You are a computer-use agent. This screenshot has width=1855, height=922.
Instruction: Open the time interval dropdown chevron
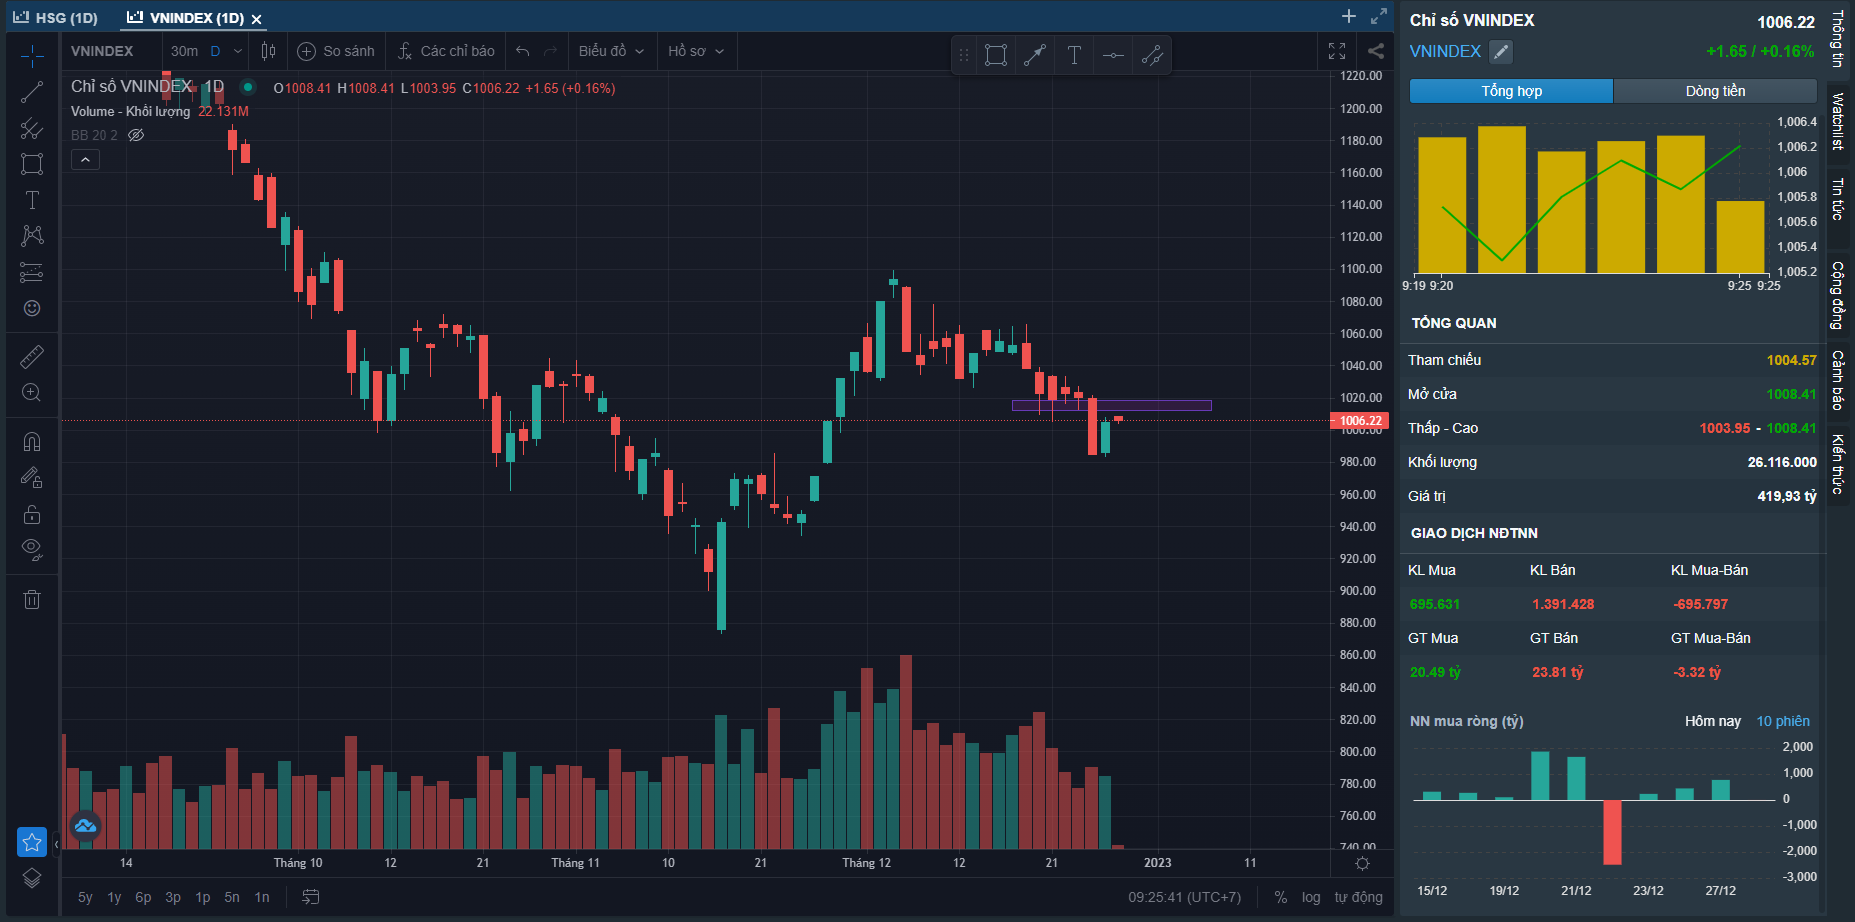(x=238, y=51)
